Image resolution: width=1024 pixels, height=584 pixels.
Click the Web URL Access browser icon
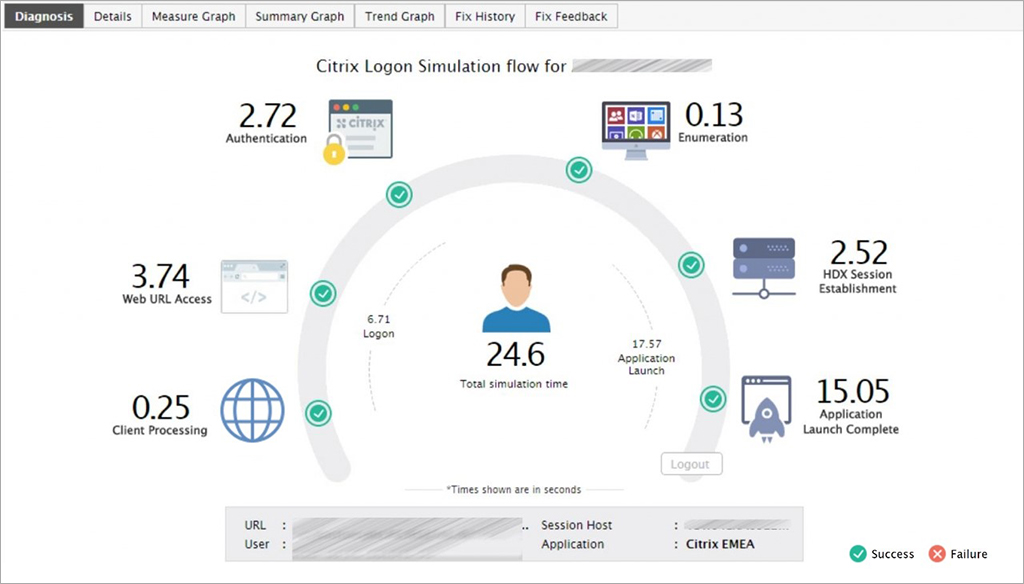point(254,287)
